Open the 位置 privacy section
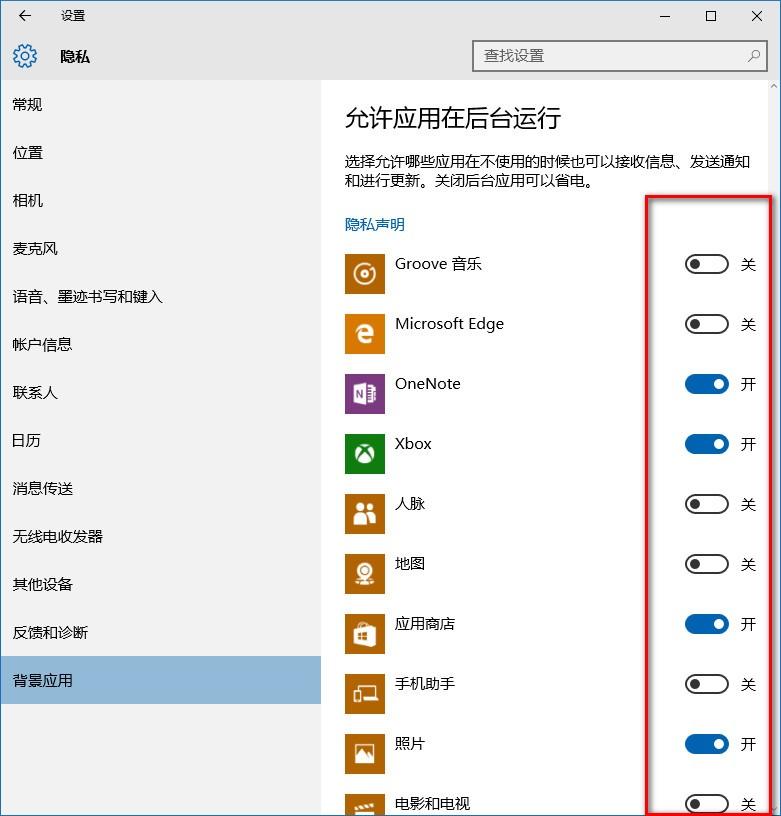The image size is (781, 816). (28, 153)
